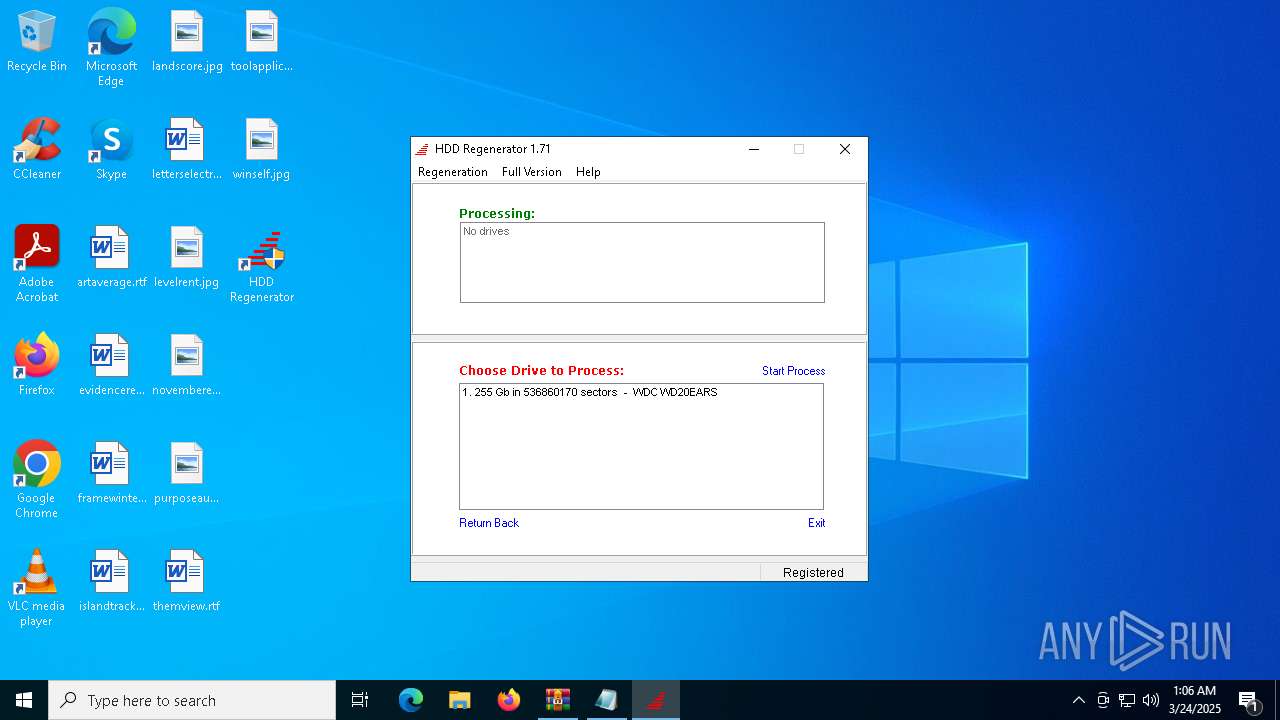Select the Adobe Acrobat desktop shortcut
This screenshot has height=720, width=1280.
click(37, 264)
